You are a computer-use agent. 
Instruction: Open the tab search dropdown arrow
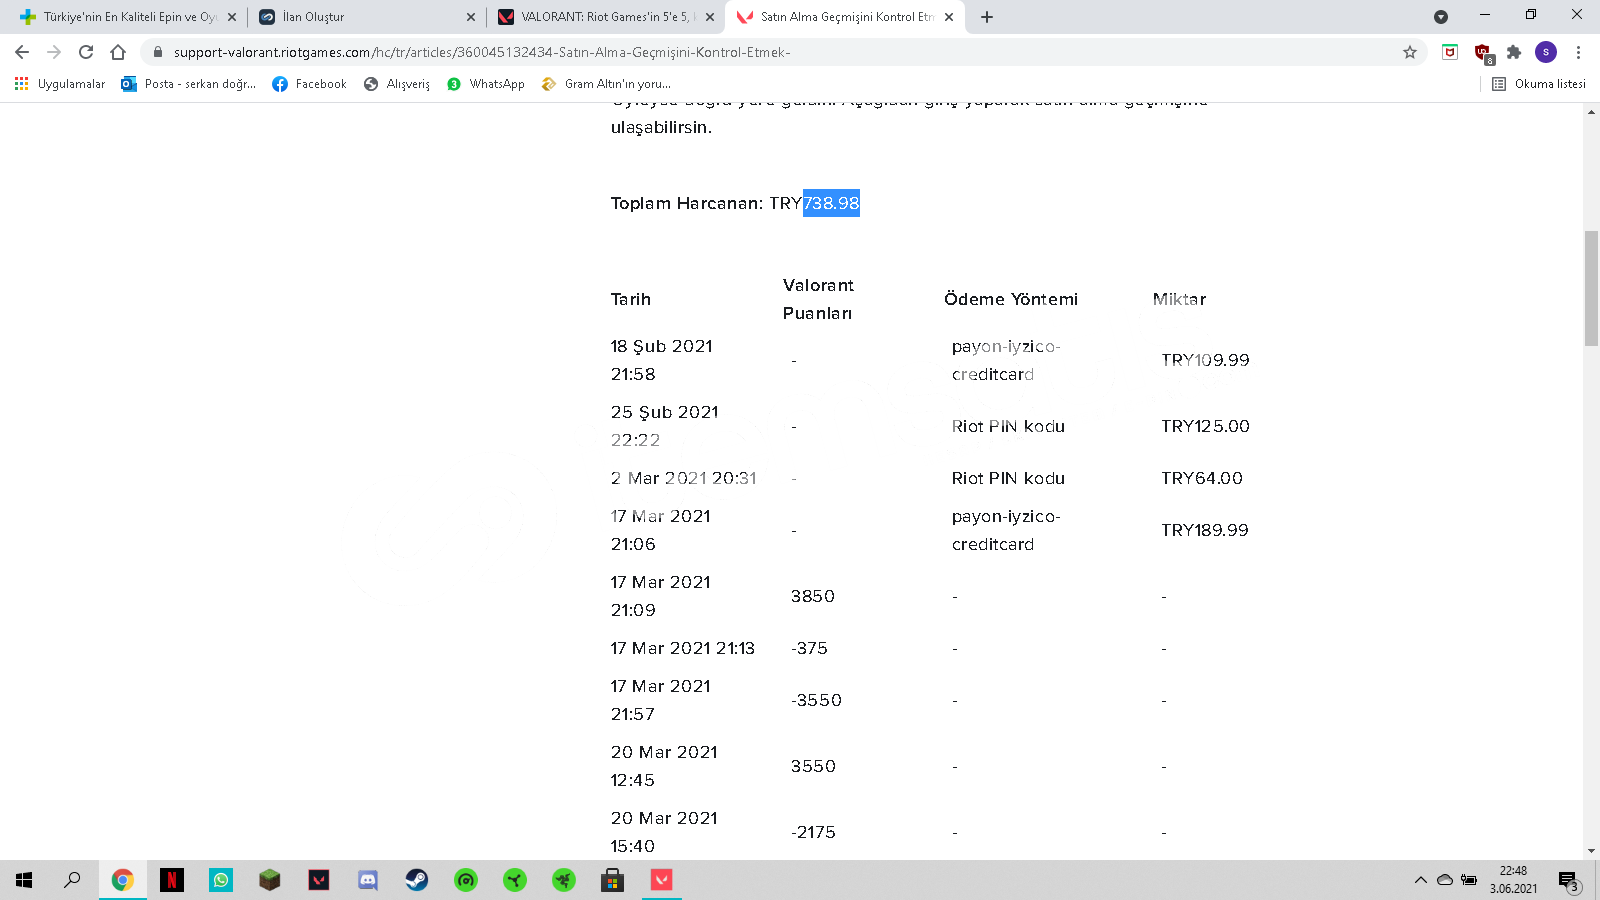coord(1441,17)
